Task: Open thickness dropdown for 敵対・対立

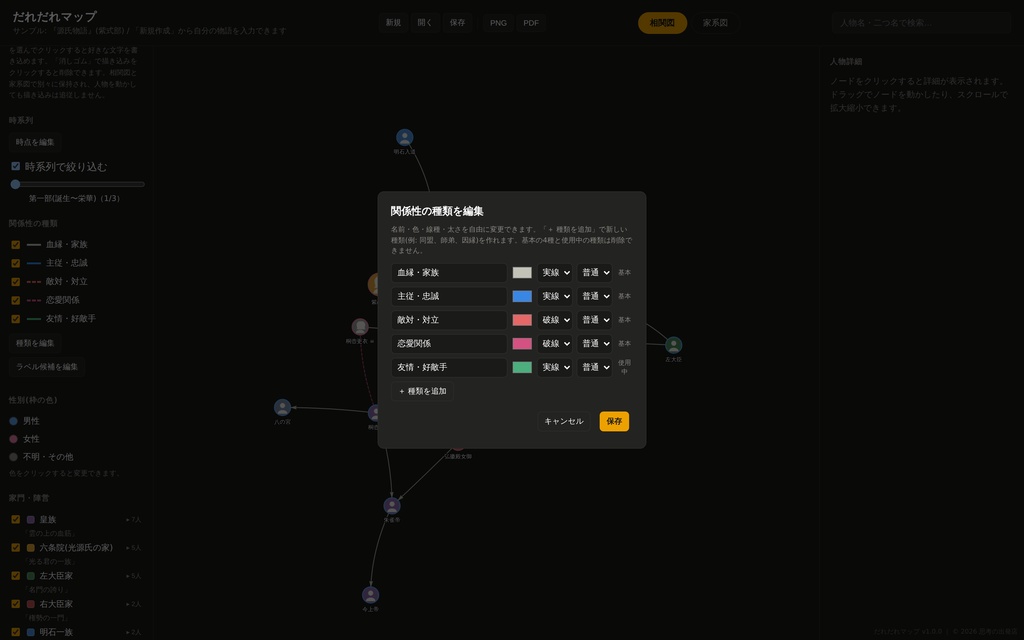Action: coord(594,320)
